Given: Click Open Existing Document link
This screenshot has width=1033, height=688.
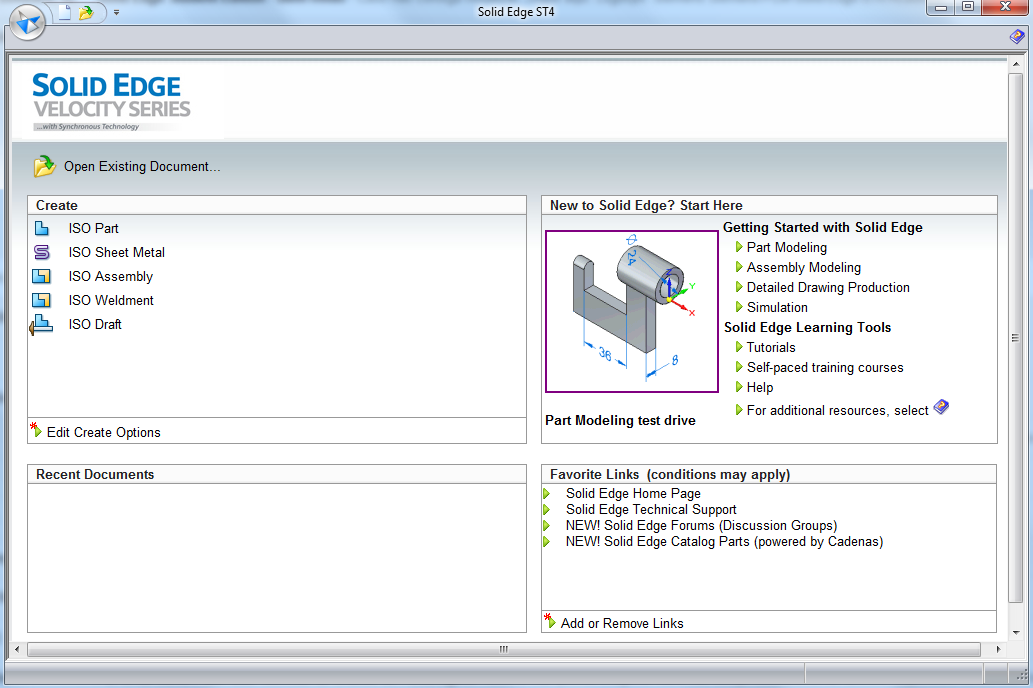Looking at the screenshot, I should pos(141,166).
